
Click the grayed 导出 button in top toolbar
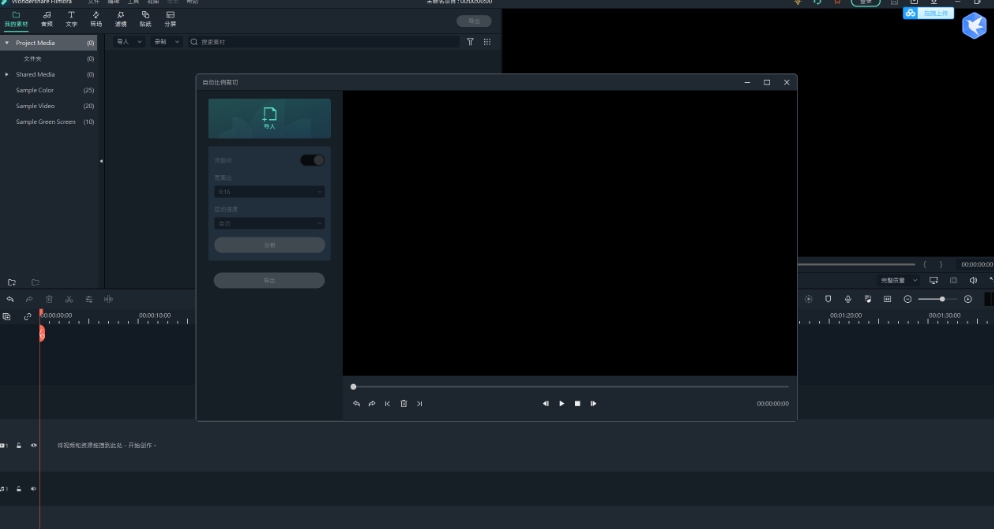474,21
